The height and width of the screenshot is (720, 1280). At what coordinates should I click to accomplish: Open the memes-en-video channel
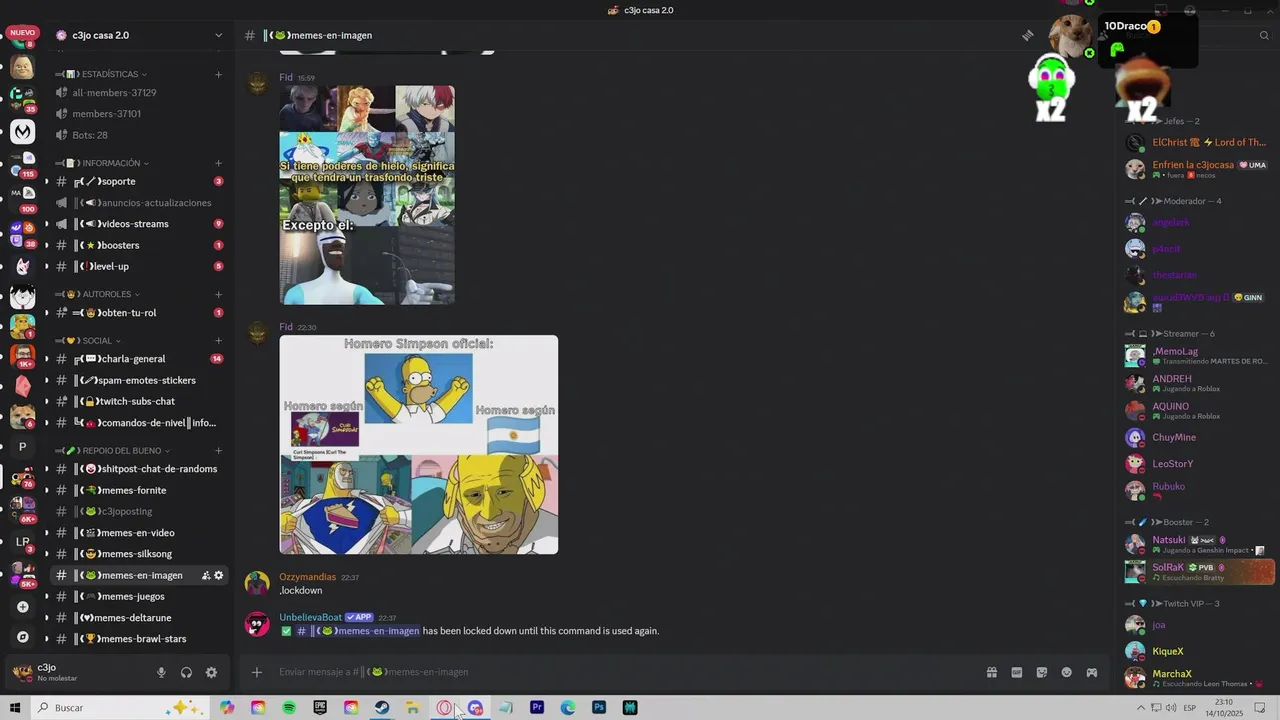pos(139,533)
